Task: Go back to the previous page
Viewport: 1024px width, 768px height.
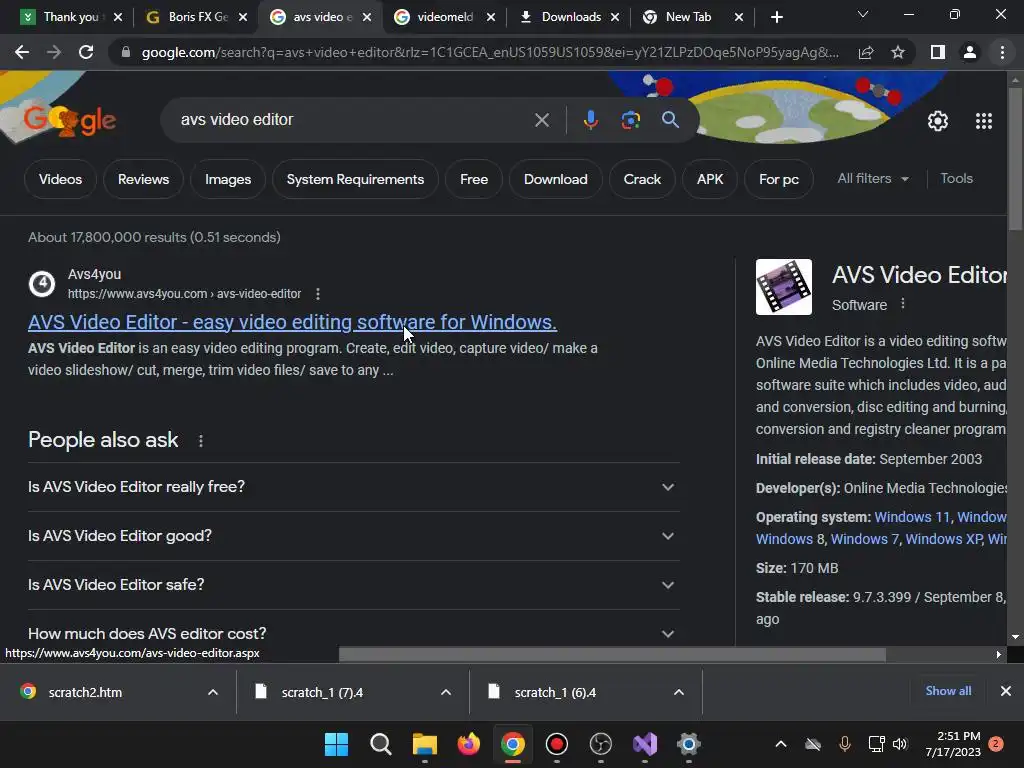Action: click(x=22, y=52)
